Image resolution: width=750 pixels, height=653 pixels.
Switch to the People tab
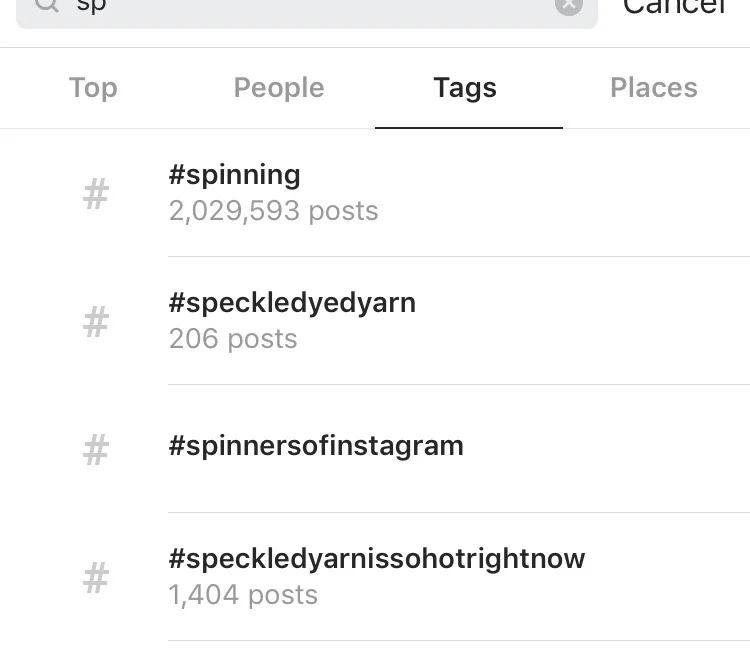tap(279, 88)
